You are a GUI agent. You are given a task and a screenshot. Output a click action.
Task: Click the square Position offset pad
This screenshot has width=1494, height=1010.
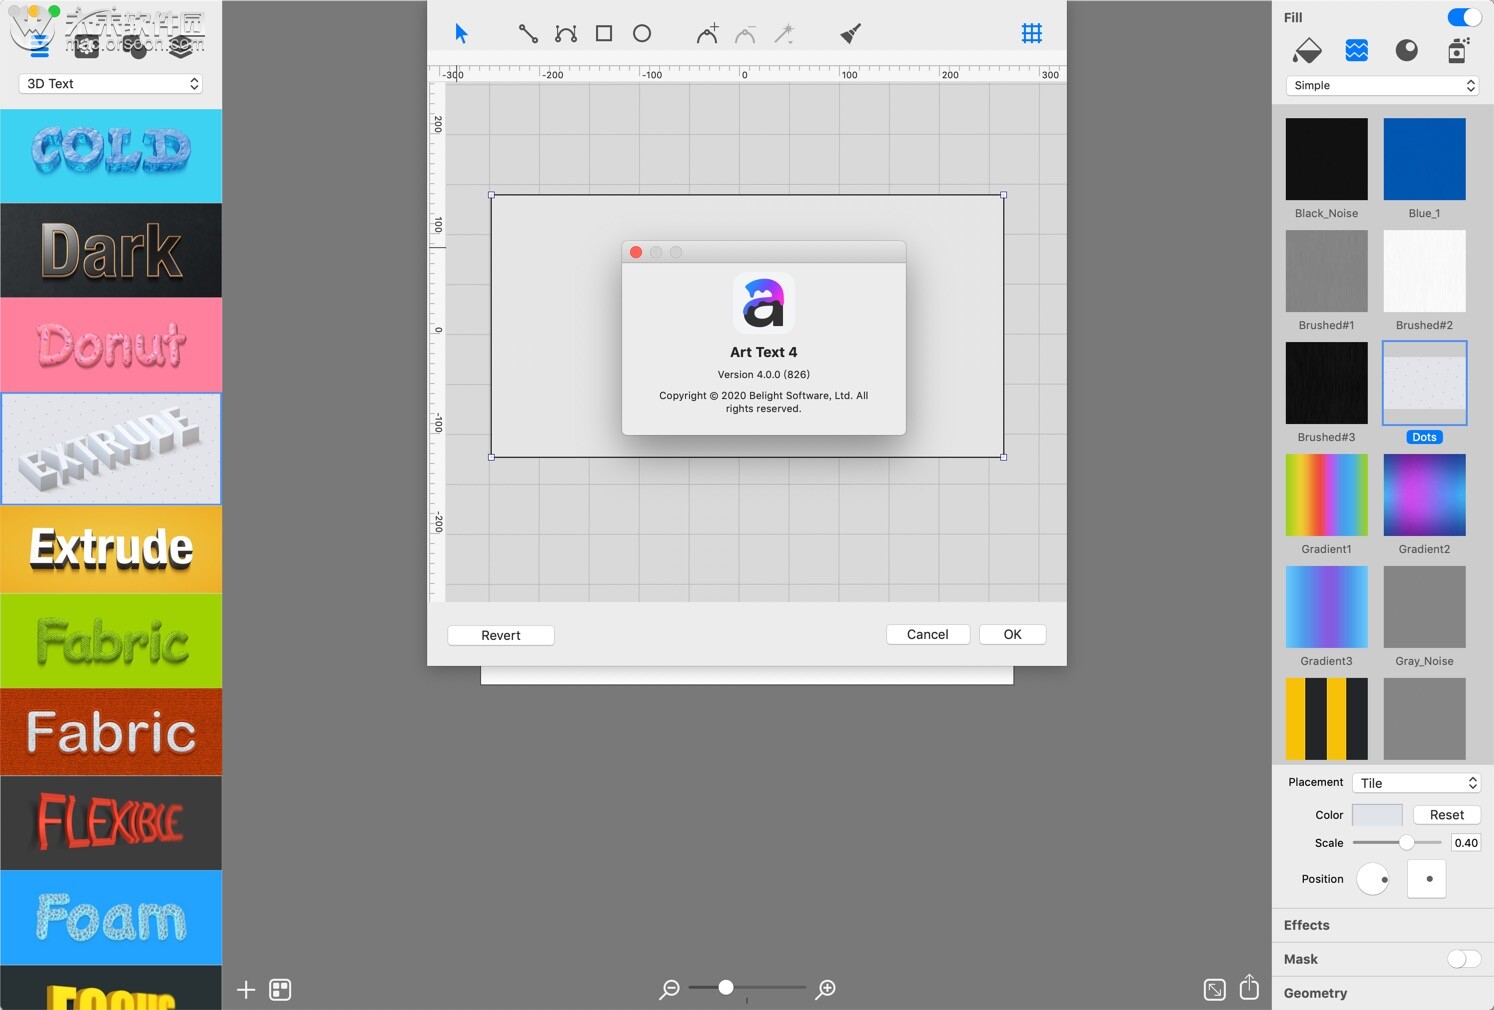pos(1427,879)
